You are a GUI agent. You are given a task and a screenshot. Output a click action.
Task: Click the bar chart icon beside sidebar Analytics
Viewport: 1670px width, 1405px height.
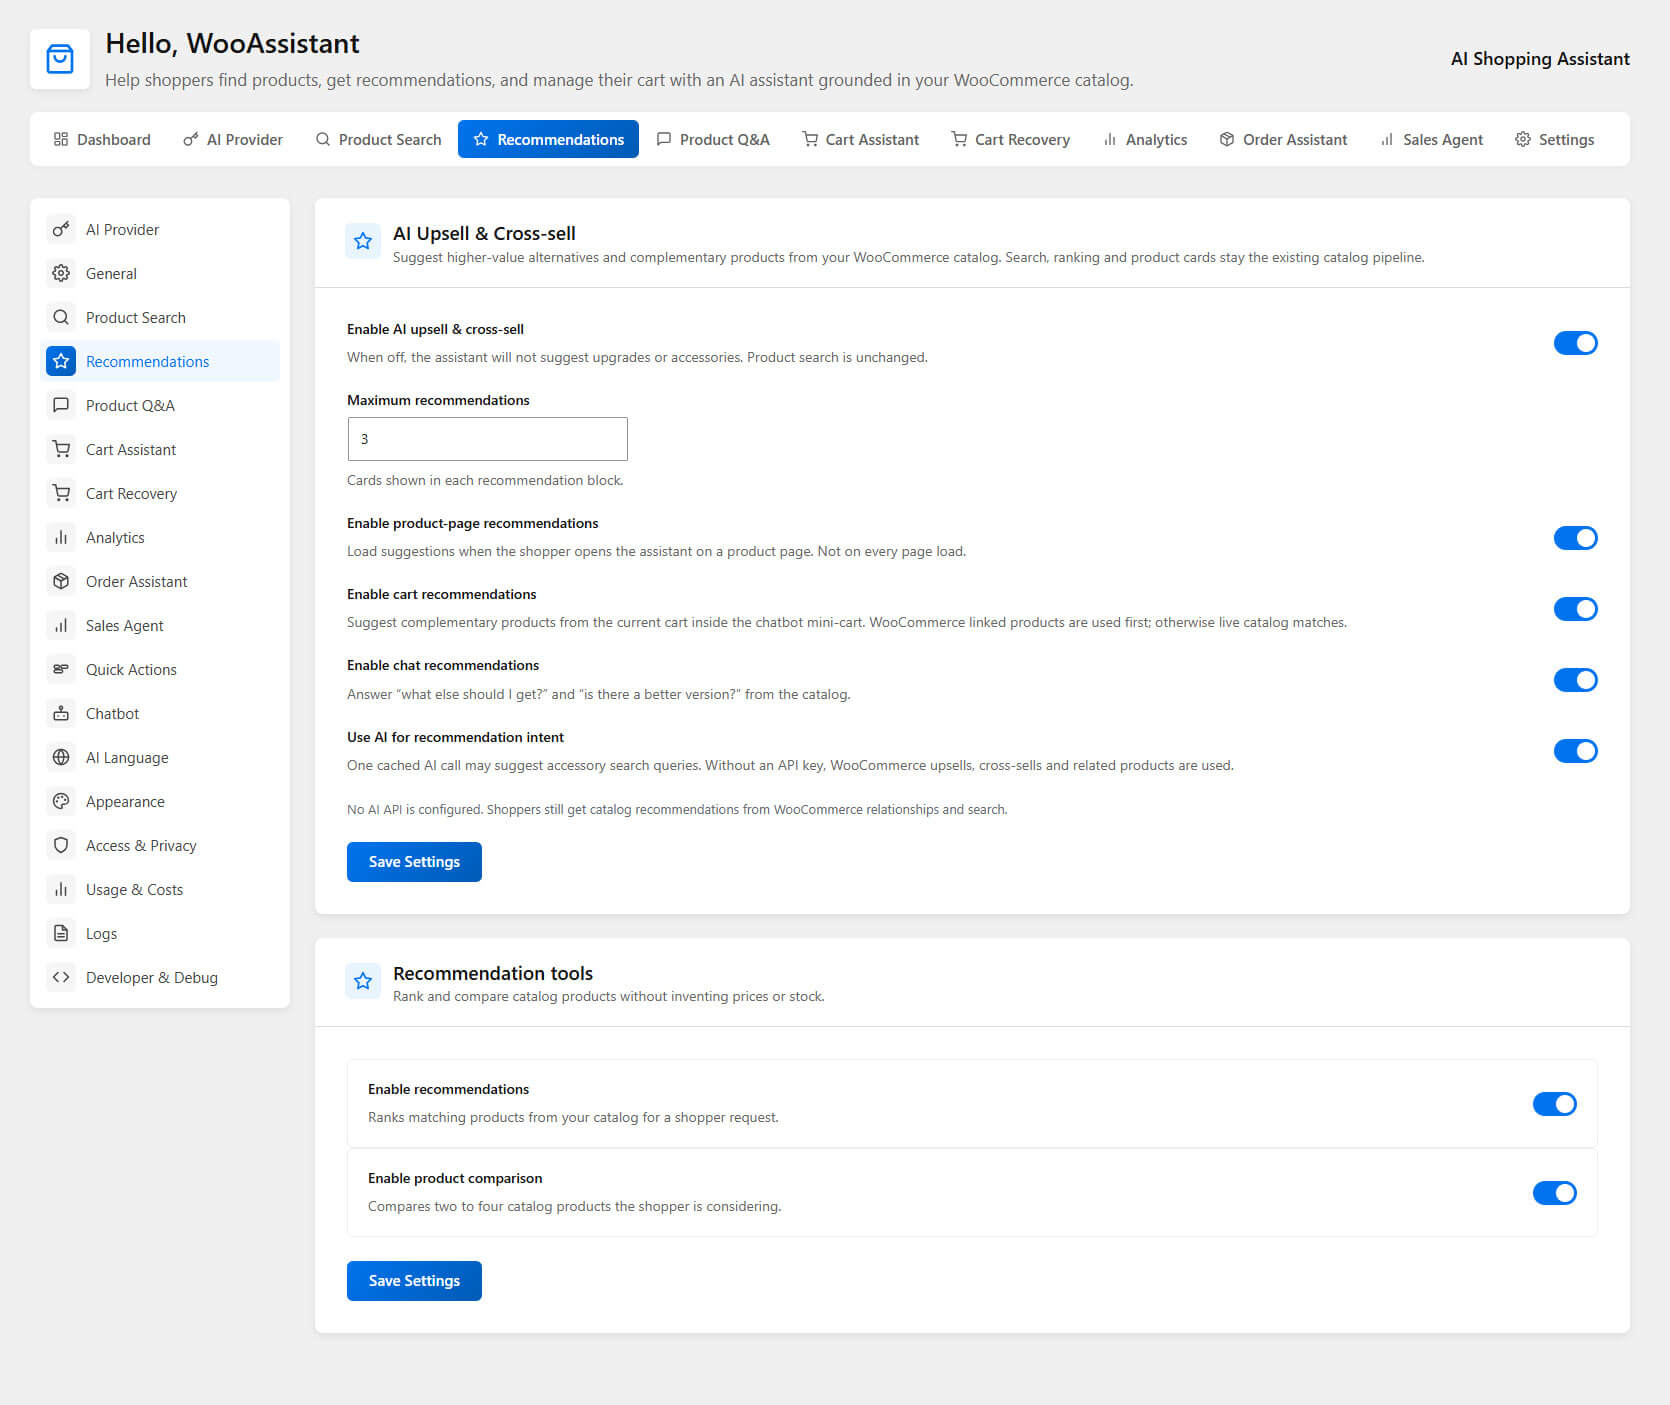click(61, 537)
